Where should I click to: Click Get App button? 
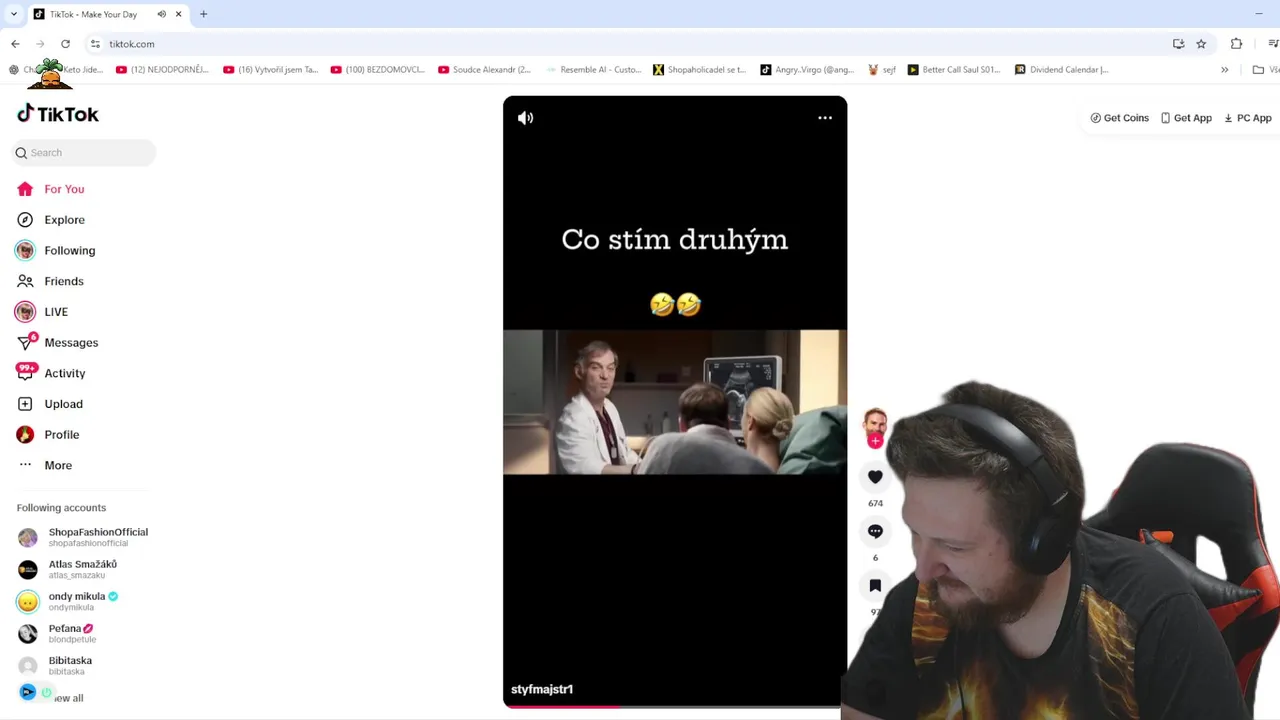1186,118
